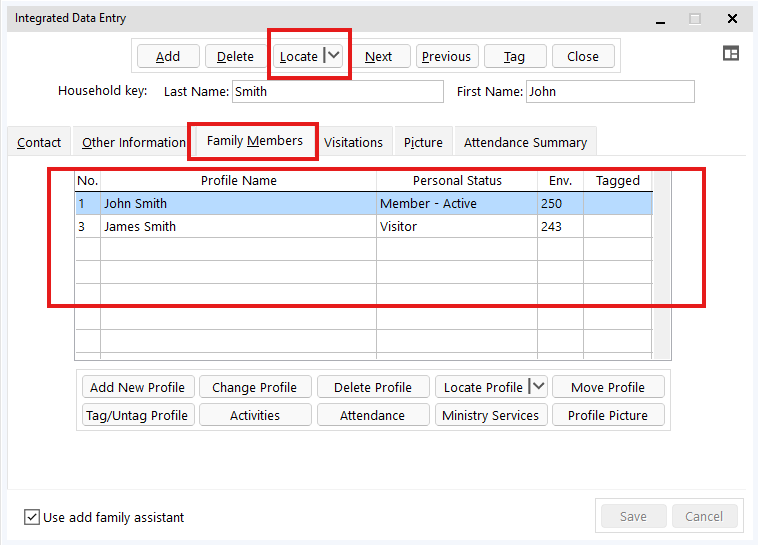This screenshot has width=758, height=545.
Task: Close the Integrated Data Entry window
Action: coord(733,18)
